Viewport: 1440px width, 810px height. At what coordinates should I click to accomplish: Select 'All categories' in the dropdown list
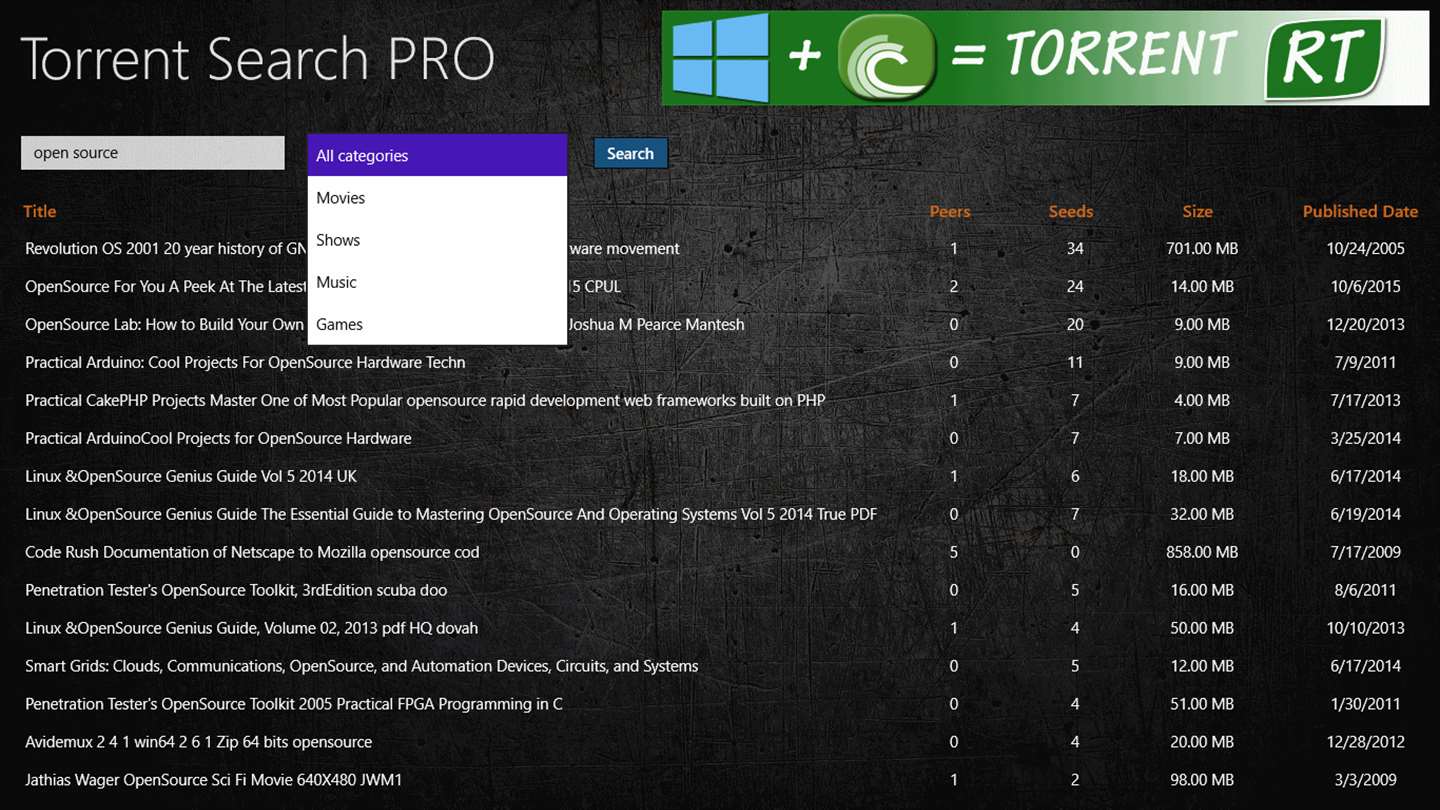(437, 155)
